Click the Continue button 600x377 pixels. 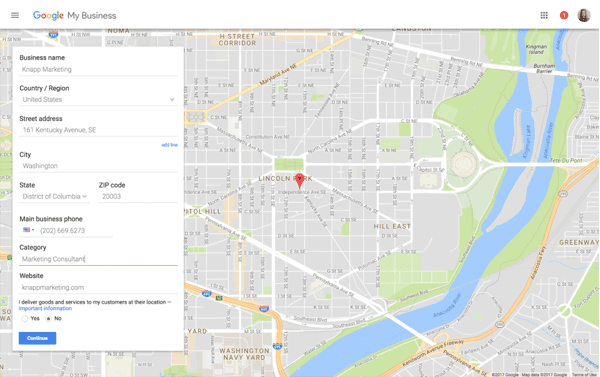38,338
